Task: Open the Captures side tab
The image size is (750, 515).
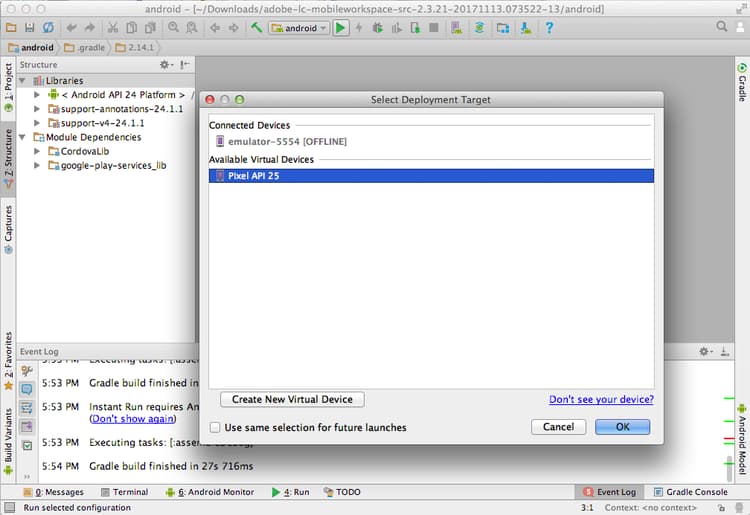Action: coord(8,230)
